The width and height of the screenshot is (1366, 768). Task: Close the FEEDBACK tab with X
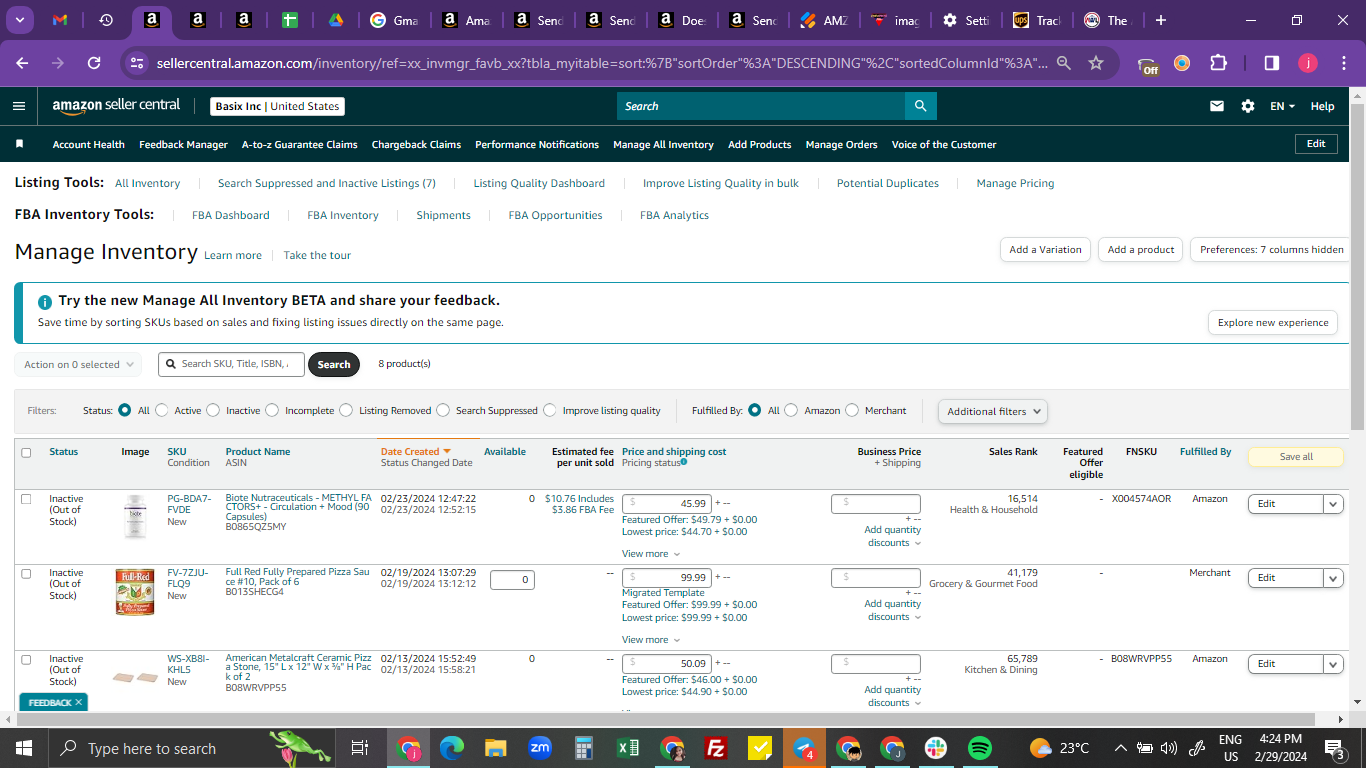pos(79,703)
